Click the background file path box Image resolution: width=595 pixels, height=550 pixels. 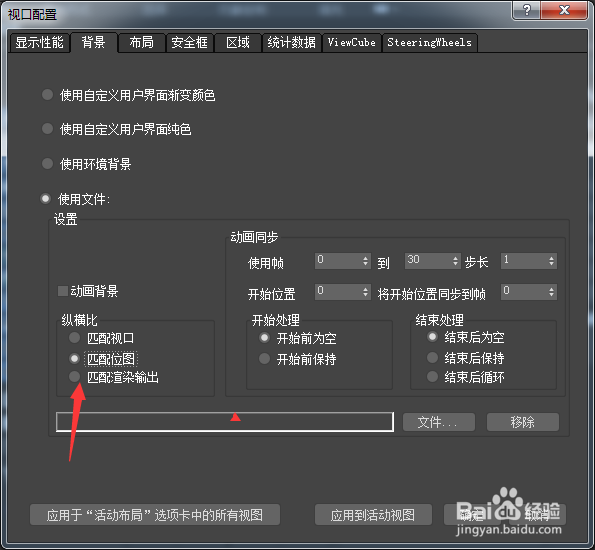225,422
